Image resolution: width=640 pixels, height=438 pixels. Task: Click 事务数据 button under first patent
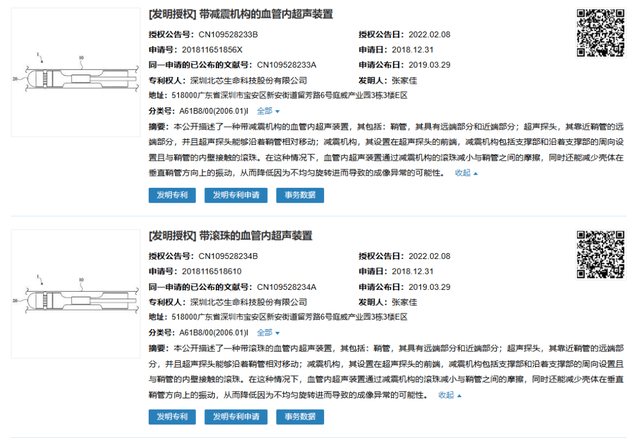coord(300,195)
